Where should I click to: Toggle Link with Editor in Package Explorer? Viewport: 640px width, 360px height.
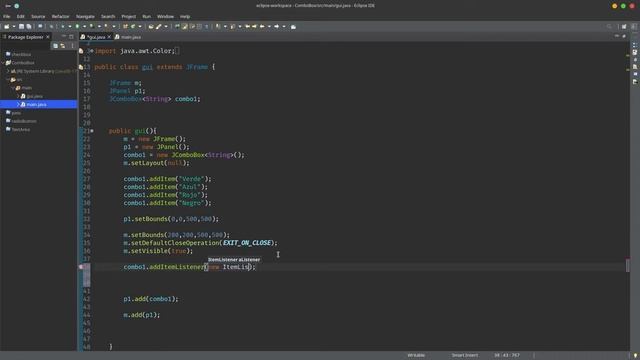pos(62,46)
